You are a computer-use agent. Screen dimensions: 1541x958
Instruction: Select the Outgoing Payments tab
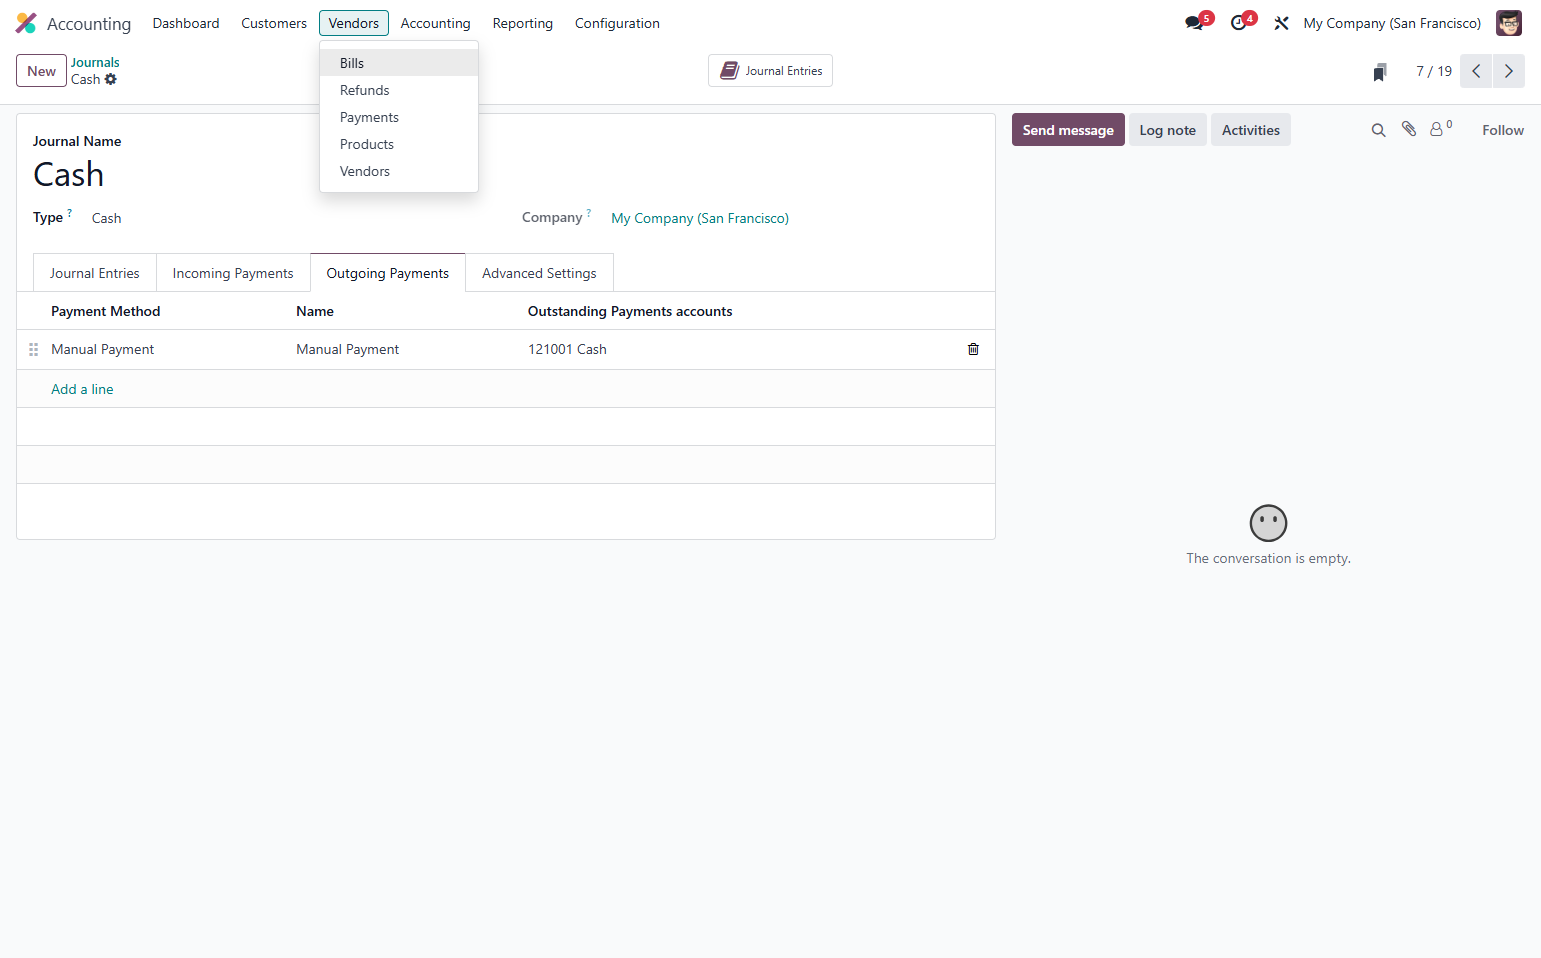click(x=388, y=273)
